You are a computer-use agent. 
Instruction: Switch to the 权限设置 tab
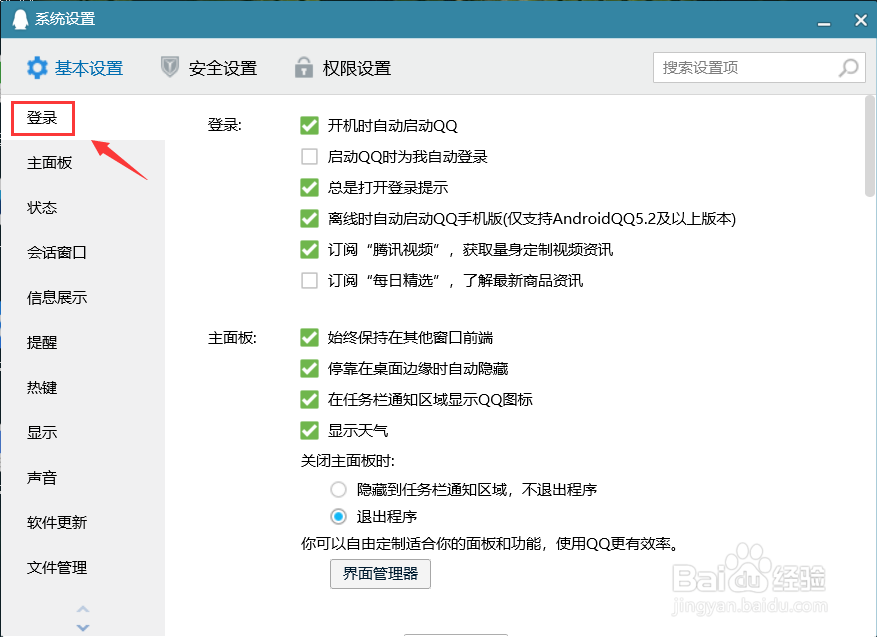point(342,68)
